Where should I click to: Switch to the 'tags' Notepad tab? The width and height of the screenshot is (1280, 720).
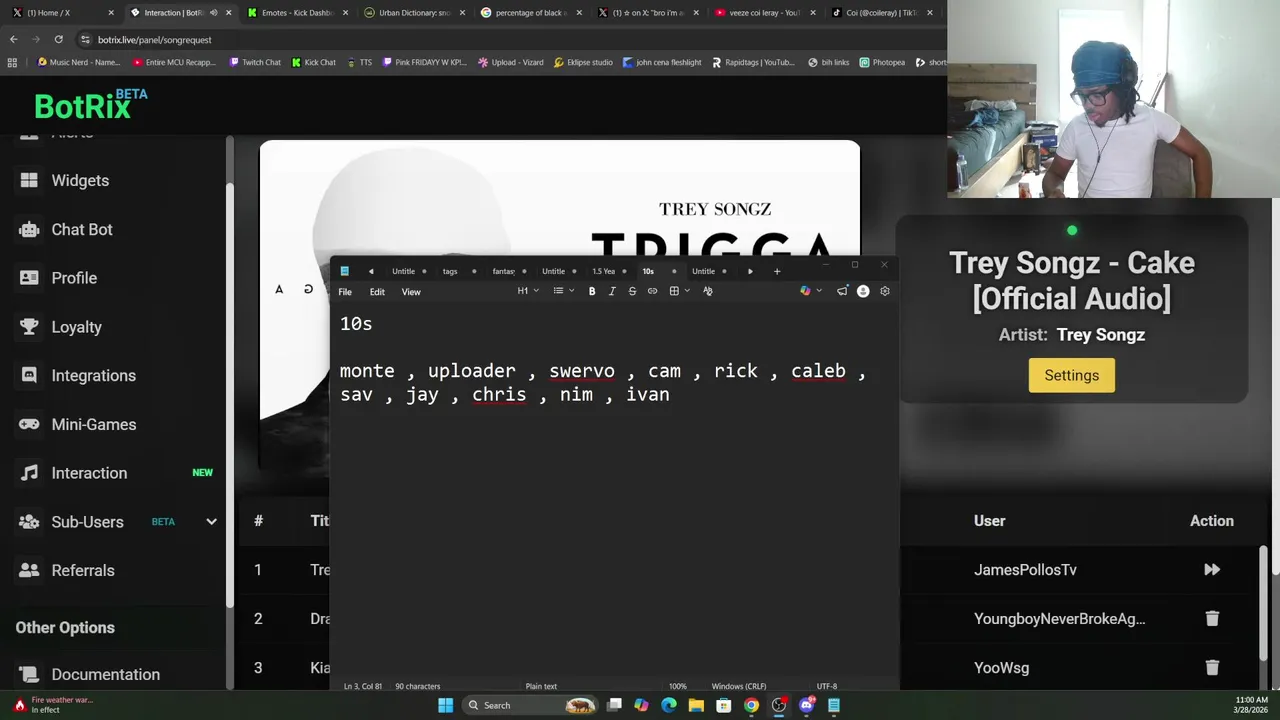[450, 271]
